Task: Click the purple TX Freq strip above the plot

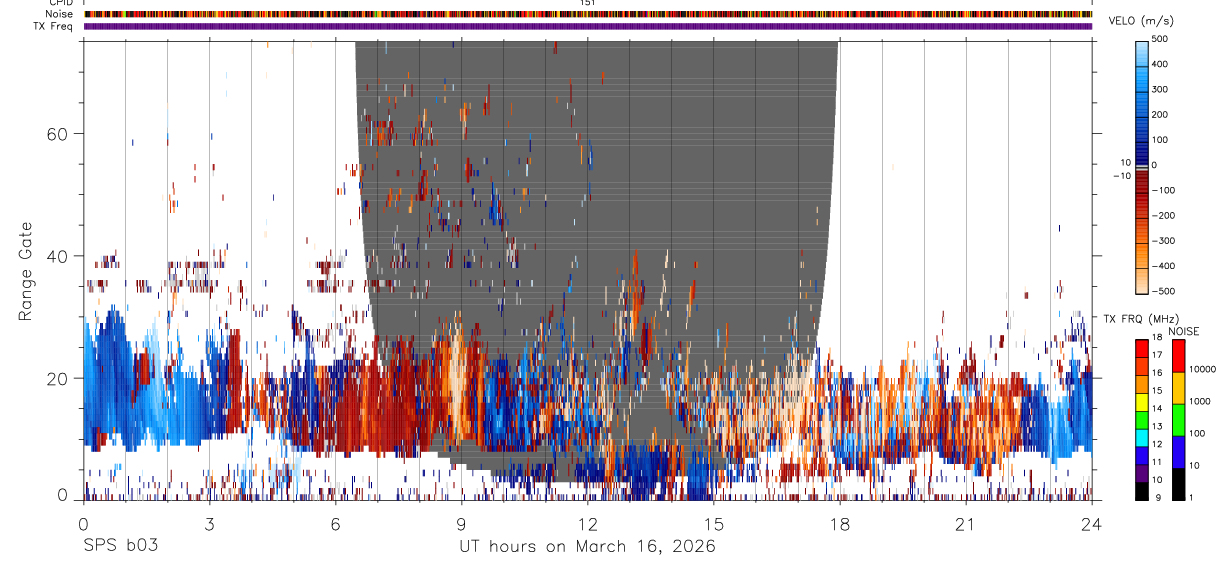Action: pyautogui.click(x=588, y=26)
